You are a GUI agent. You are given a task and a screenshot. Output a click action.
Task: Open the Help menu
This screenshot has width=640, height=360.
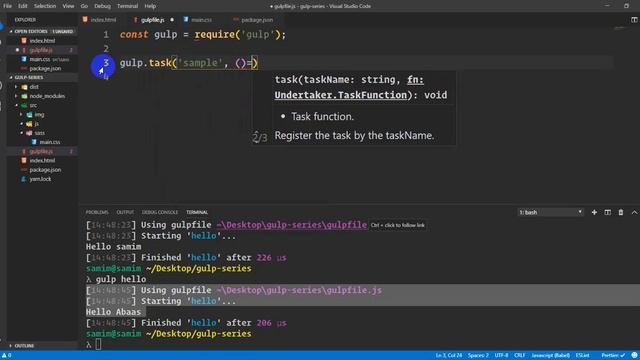coord(150,6)
